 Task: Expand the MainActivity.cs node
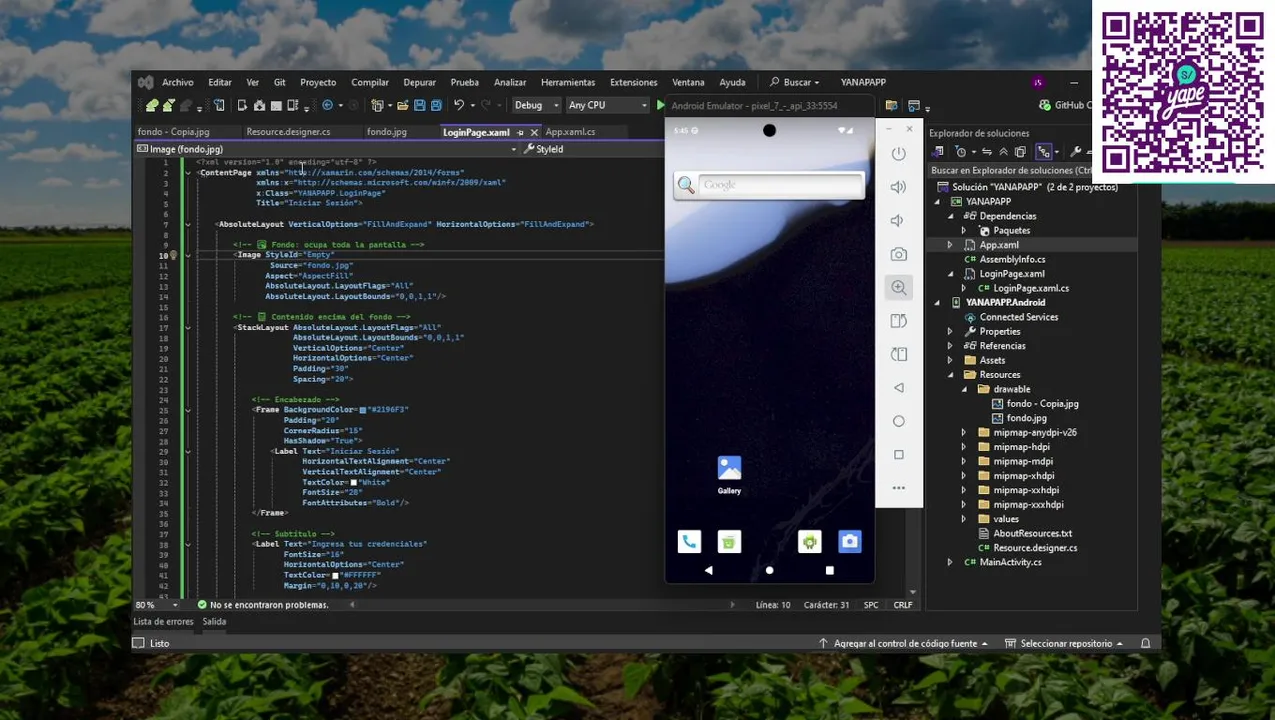point(950,562)
